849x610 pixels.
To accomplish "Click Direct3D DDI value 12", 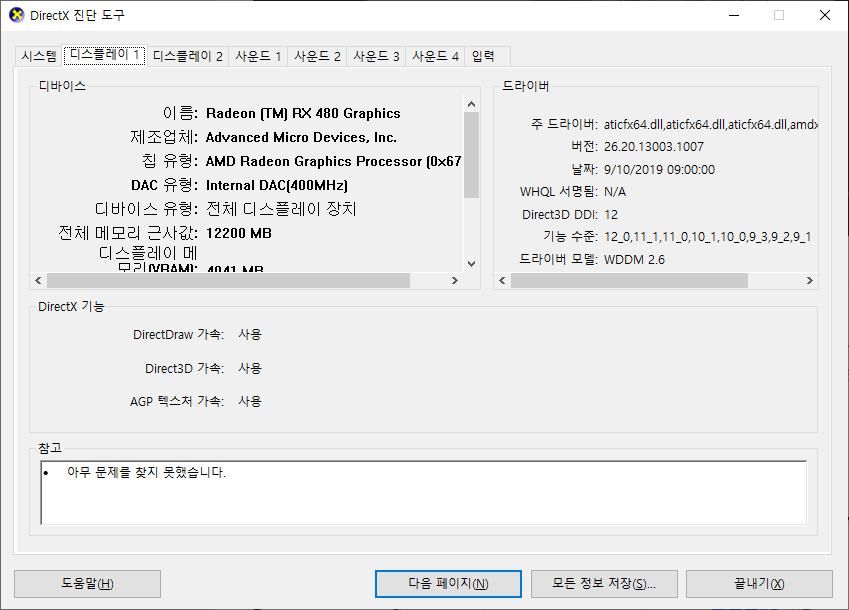I will 611,214.
